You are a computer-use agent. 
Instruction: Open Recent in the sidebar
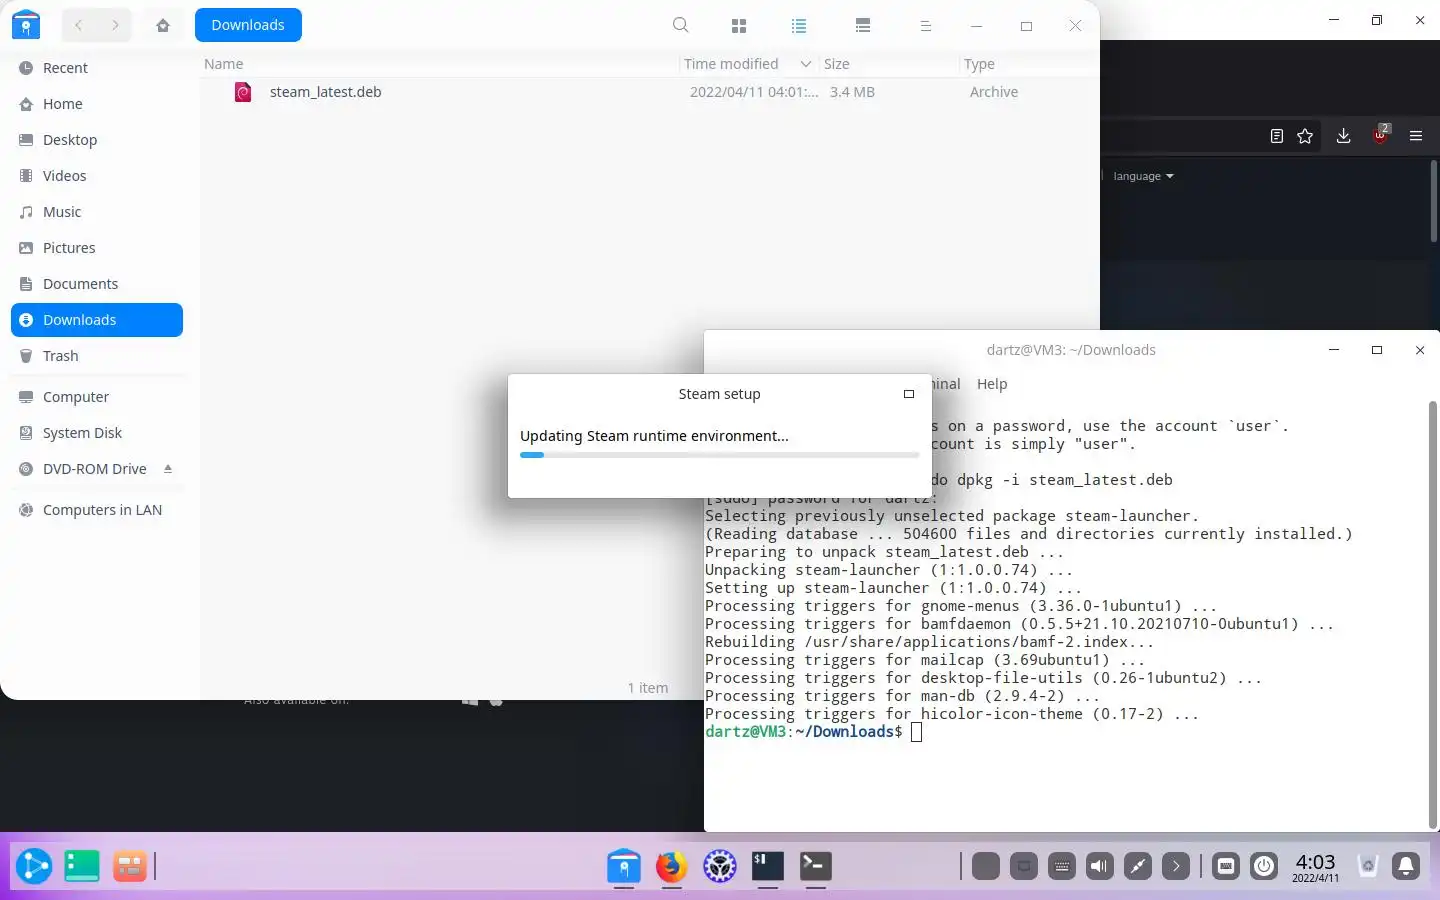[x=97, y=68]
